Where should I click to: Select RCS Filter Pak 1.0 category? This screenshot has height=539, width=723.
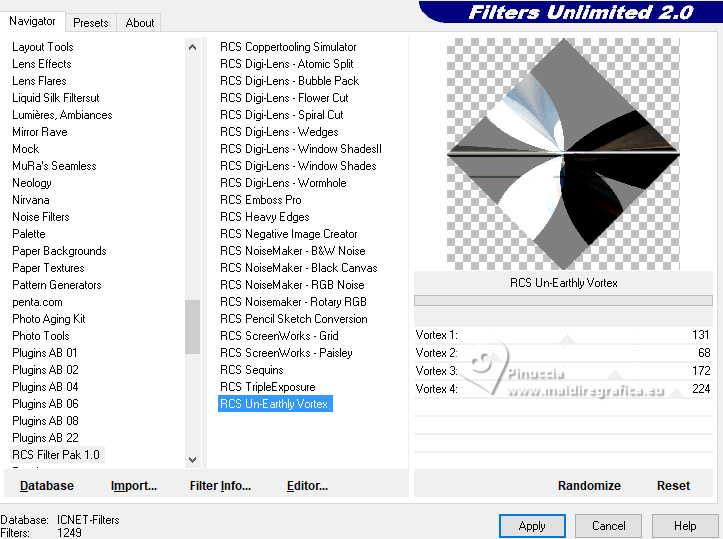pyautogui.click(x=55, y=455)
